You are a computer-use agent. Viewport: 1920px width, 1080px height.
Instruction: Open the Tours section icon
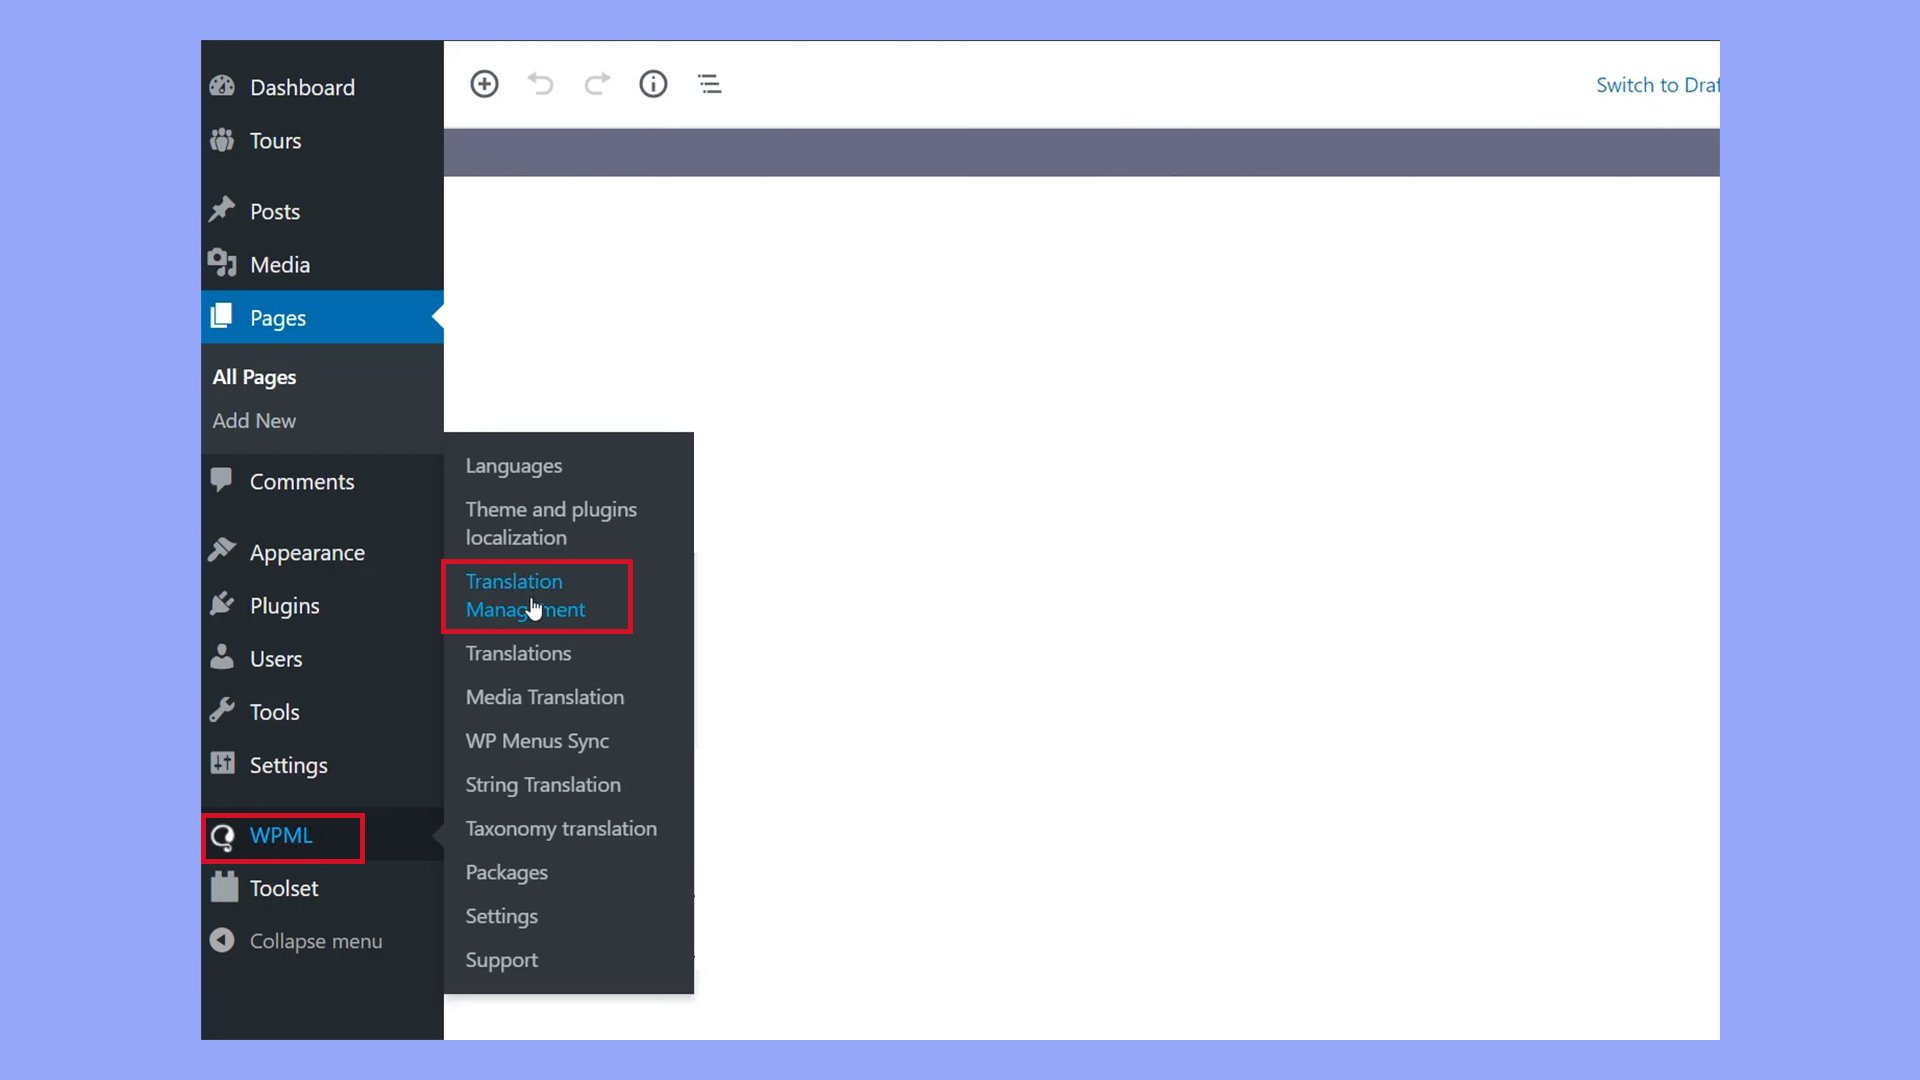tap(222, 140)
